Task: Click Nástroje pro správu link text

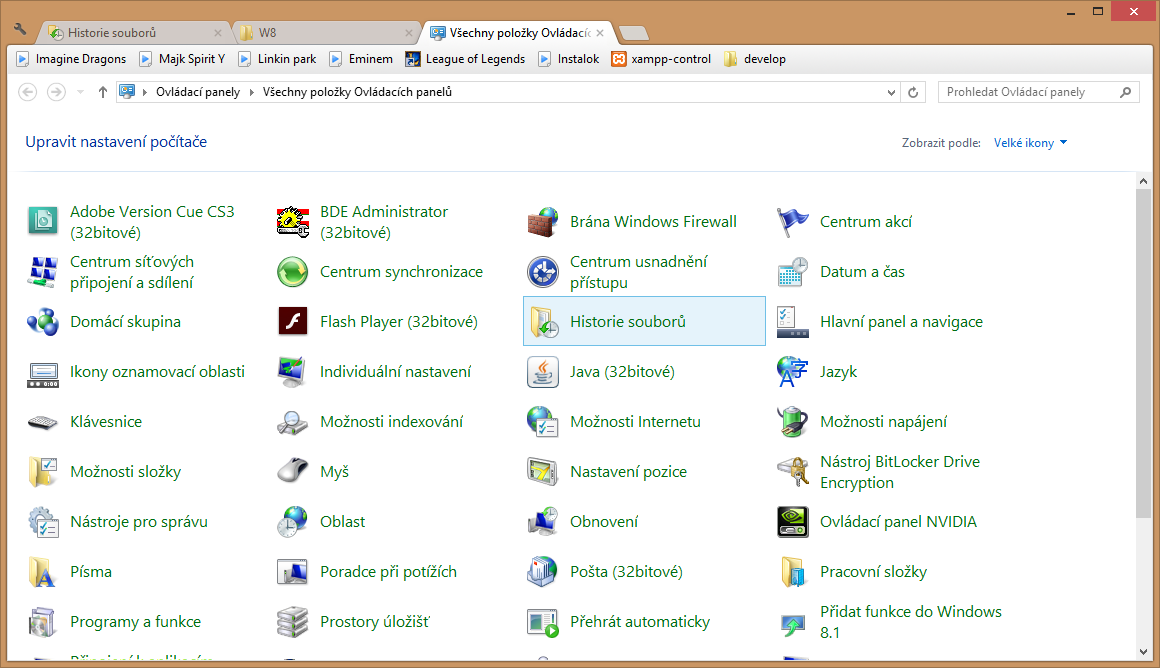Action: click(138, 522)
